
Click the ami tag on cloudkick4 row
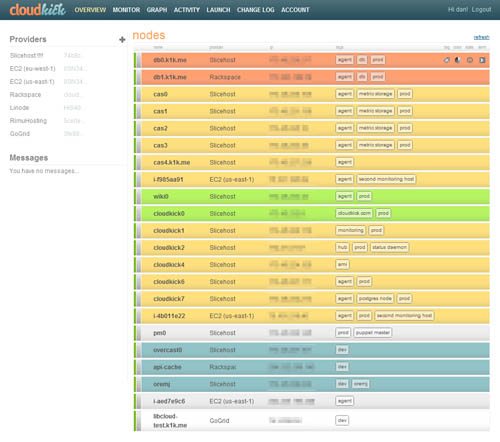pos(342,264)
